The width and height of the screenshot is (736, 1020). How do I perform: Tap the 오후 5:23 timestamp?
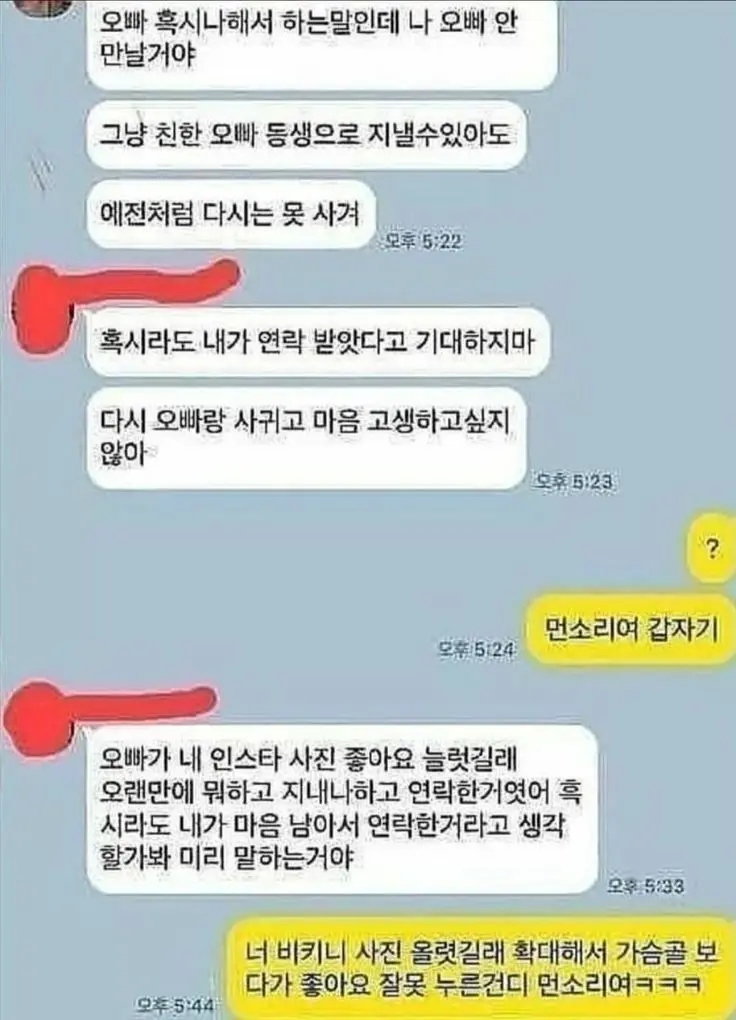tap(573, 481)
